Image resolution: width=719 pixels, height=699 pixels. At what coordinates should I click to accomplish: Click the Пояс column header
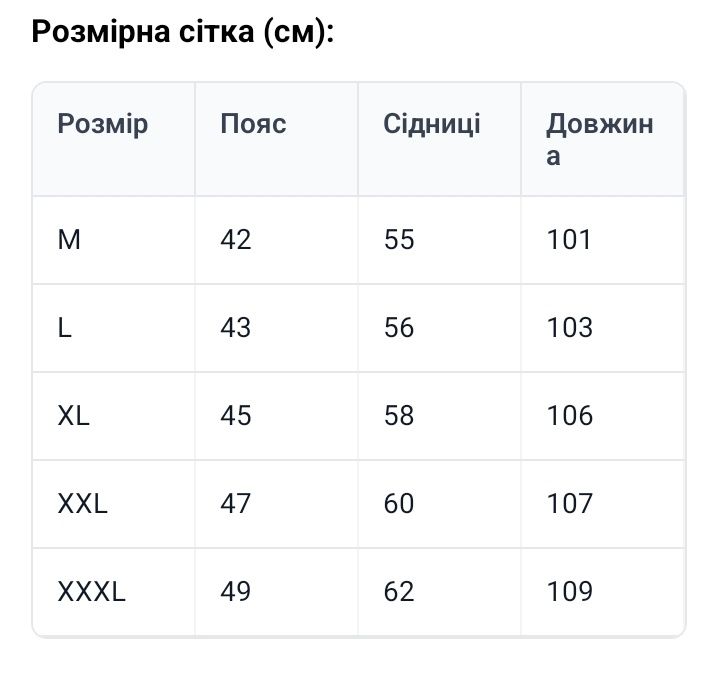click(x=253, y=124)
